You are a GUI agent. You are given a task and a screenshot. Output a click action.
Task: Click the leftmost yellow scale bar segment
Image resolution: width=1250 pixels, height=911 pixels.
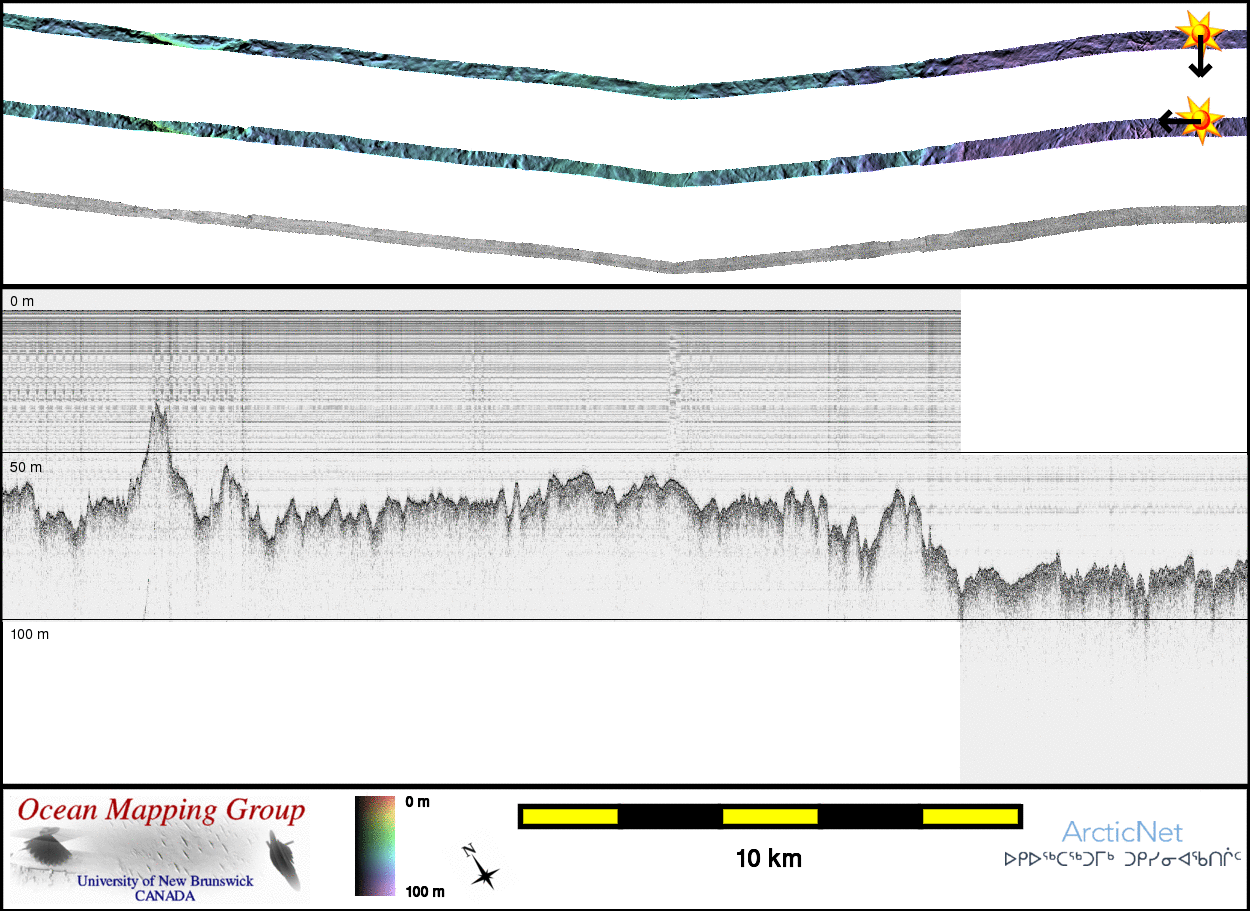pos(570,817)
